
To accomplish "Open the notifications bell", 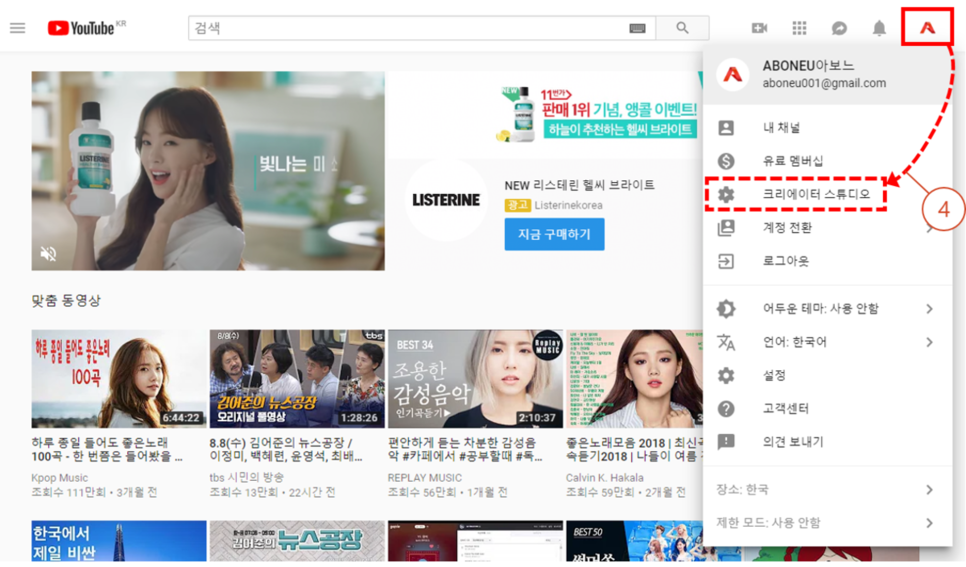I will click(879, 28).
